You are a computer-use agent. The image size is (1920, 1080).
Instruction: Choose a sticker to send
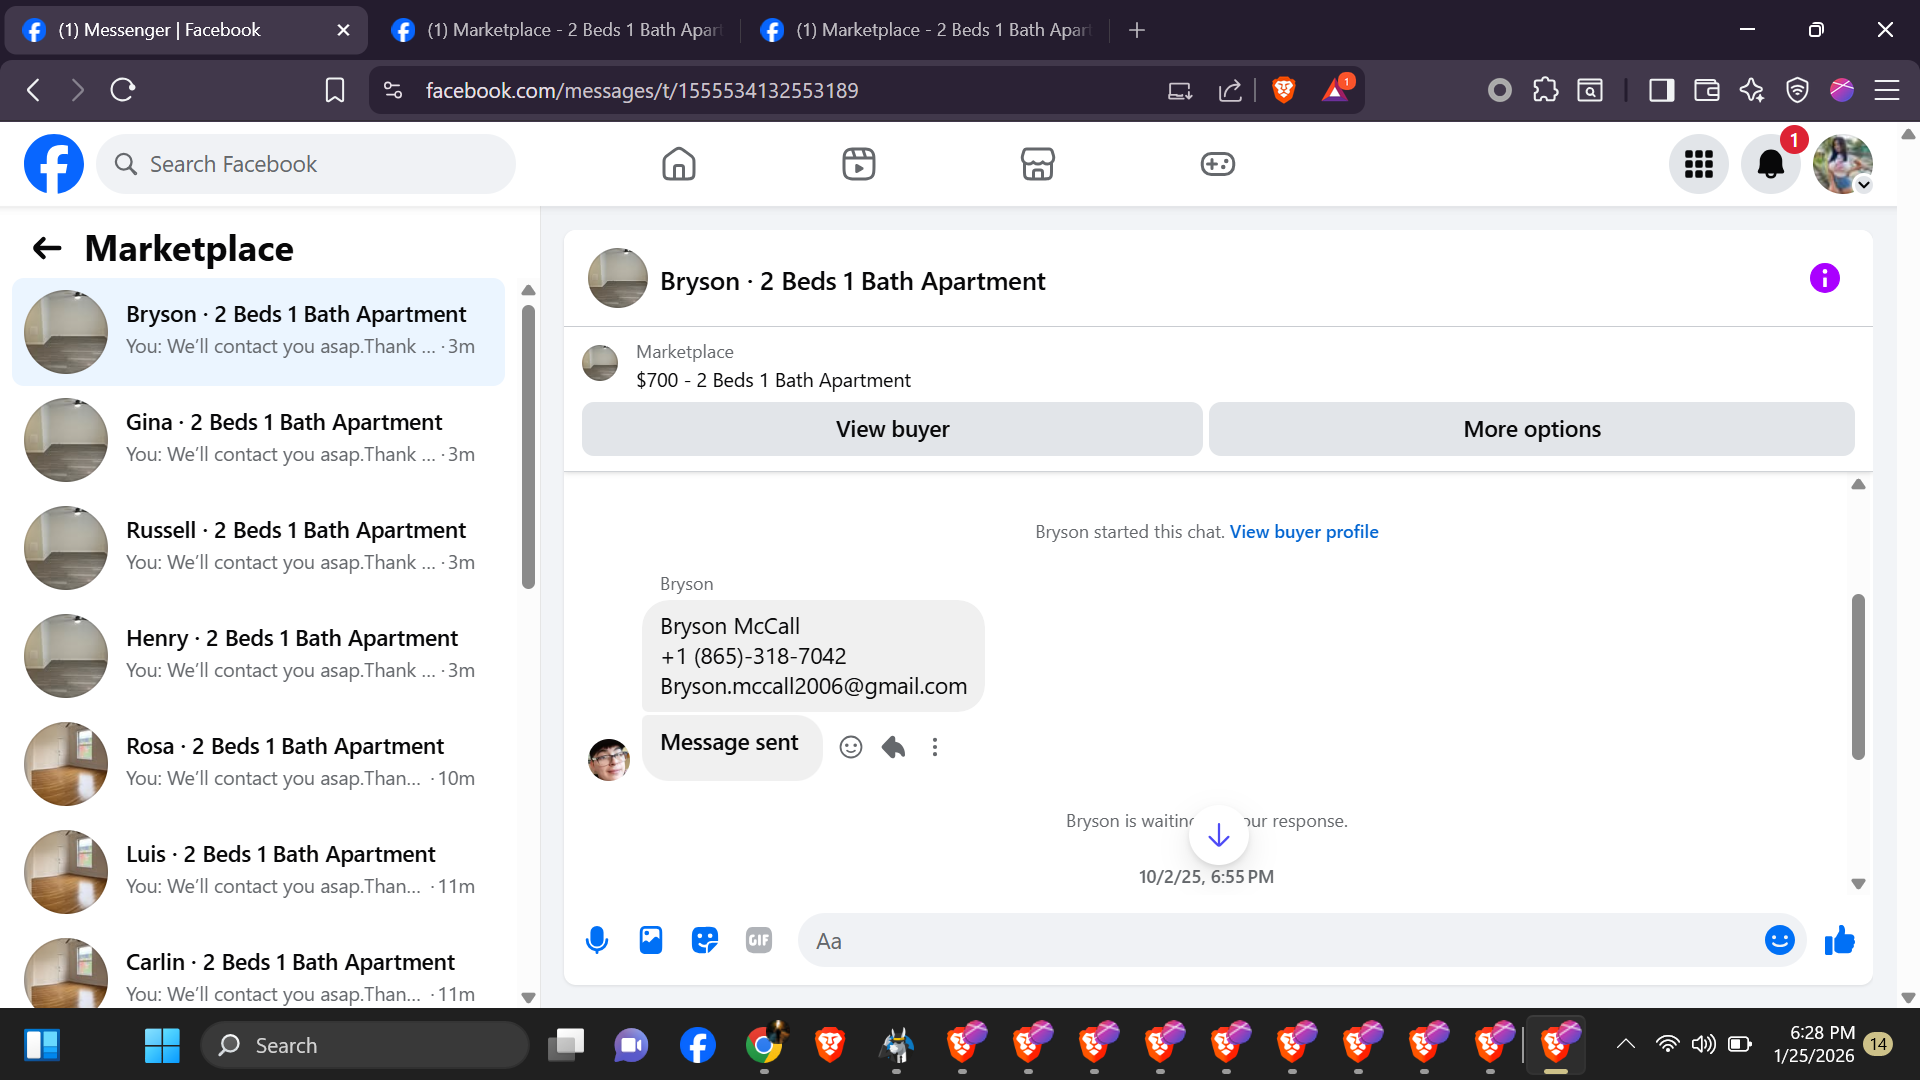coord(705,940)
